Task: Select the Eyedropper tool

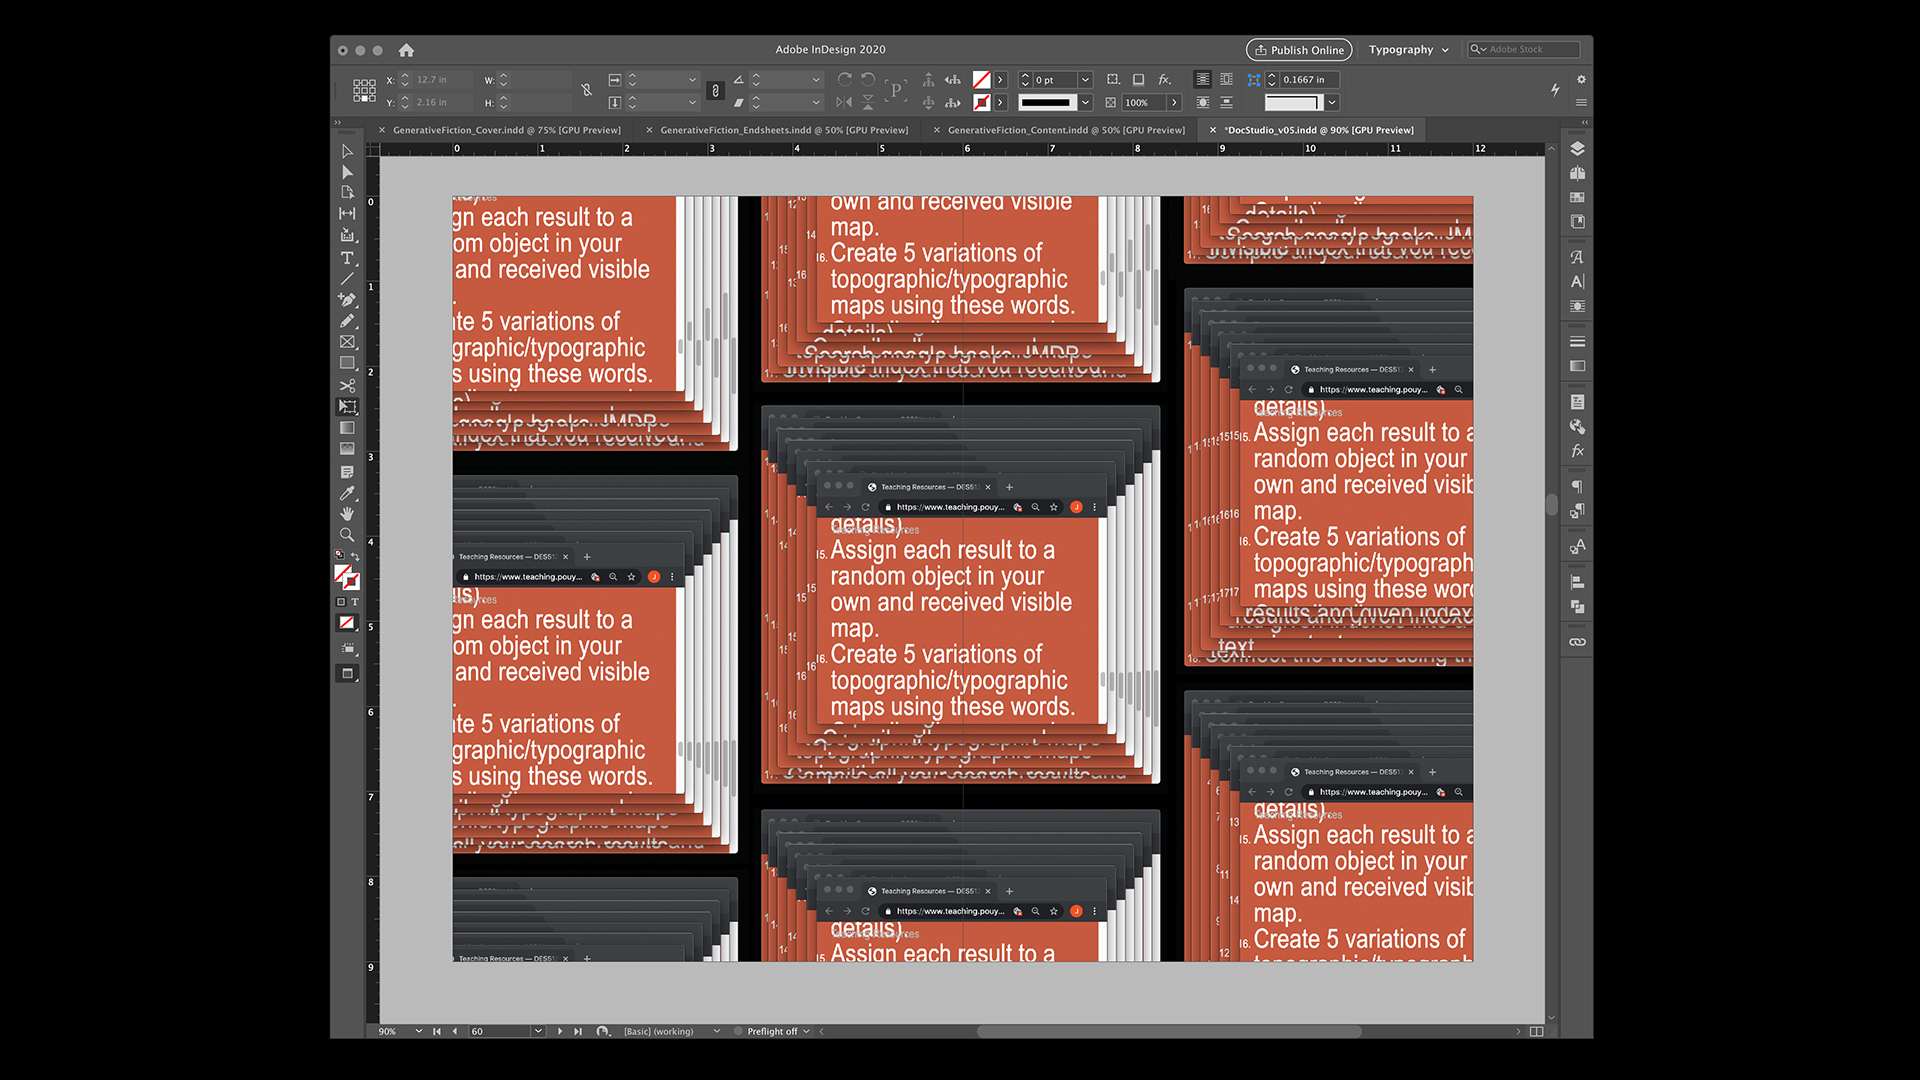Action: [347, 493]
